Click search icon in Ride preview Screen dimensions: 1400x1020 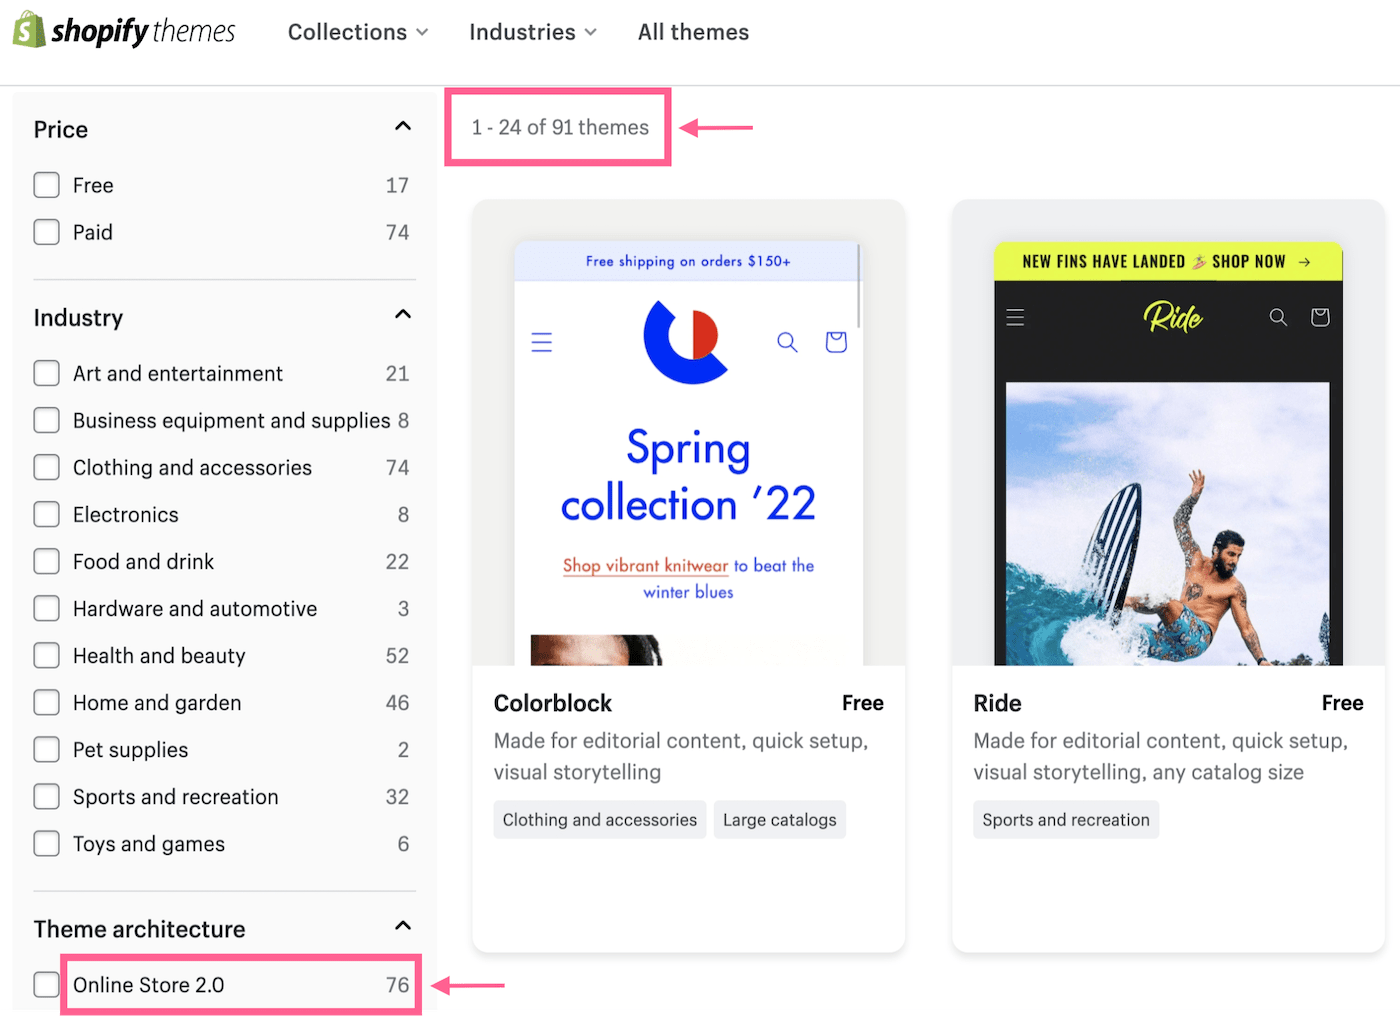[x=1278, y=317]
